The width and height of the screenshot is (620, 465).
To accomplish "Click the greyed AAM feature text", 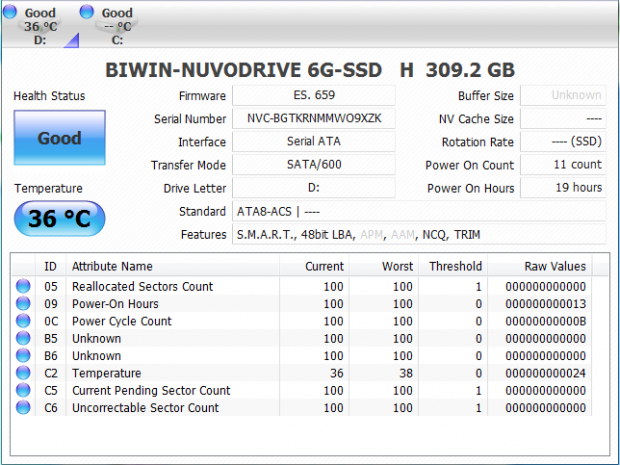I will click(403, 234).
